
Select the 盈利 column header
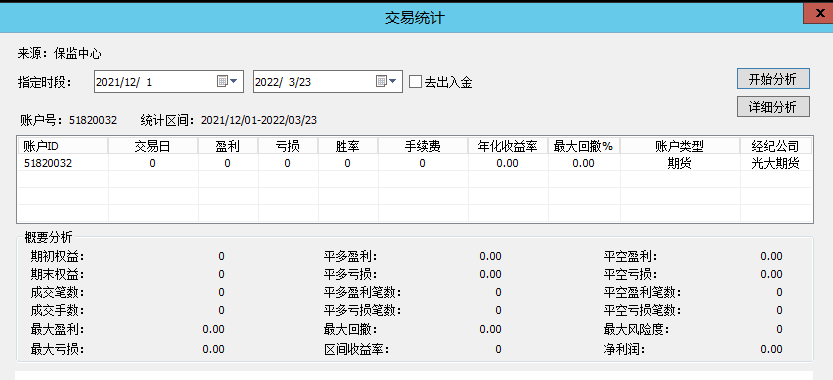tap(228, 146)
